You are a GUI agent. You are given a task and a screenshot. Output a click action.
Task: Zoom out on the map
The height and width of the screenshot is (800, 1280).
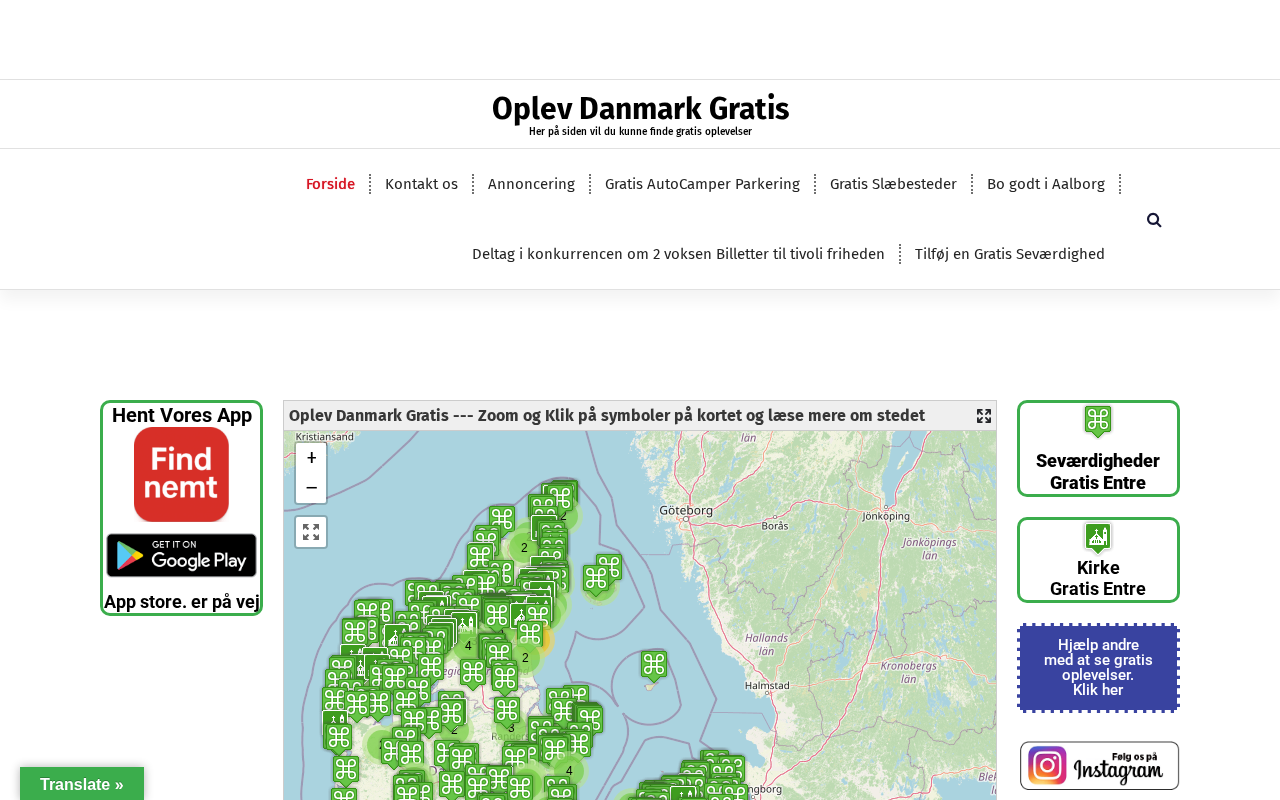311,488
